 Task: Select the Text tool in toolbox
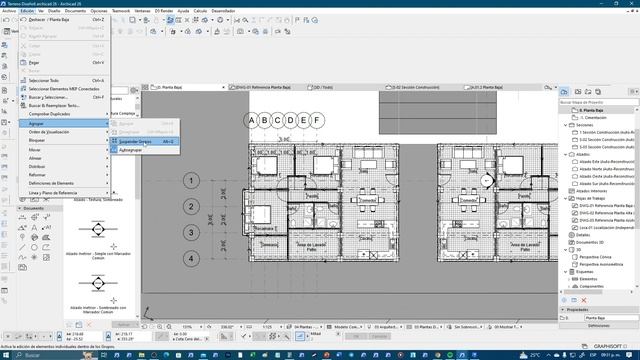tap(34, 227)
